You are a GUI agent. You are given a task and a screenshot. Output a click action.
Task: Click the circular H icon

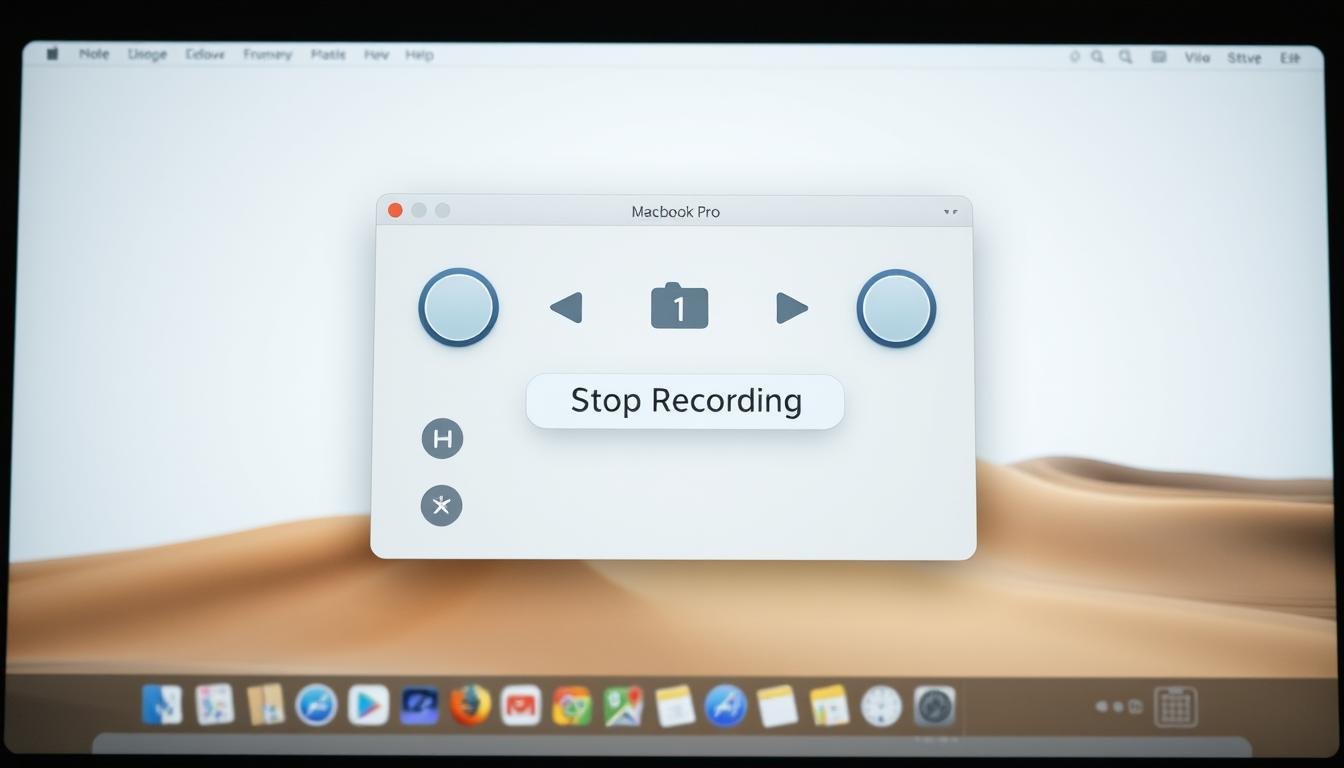[442, 438]
